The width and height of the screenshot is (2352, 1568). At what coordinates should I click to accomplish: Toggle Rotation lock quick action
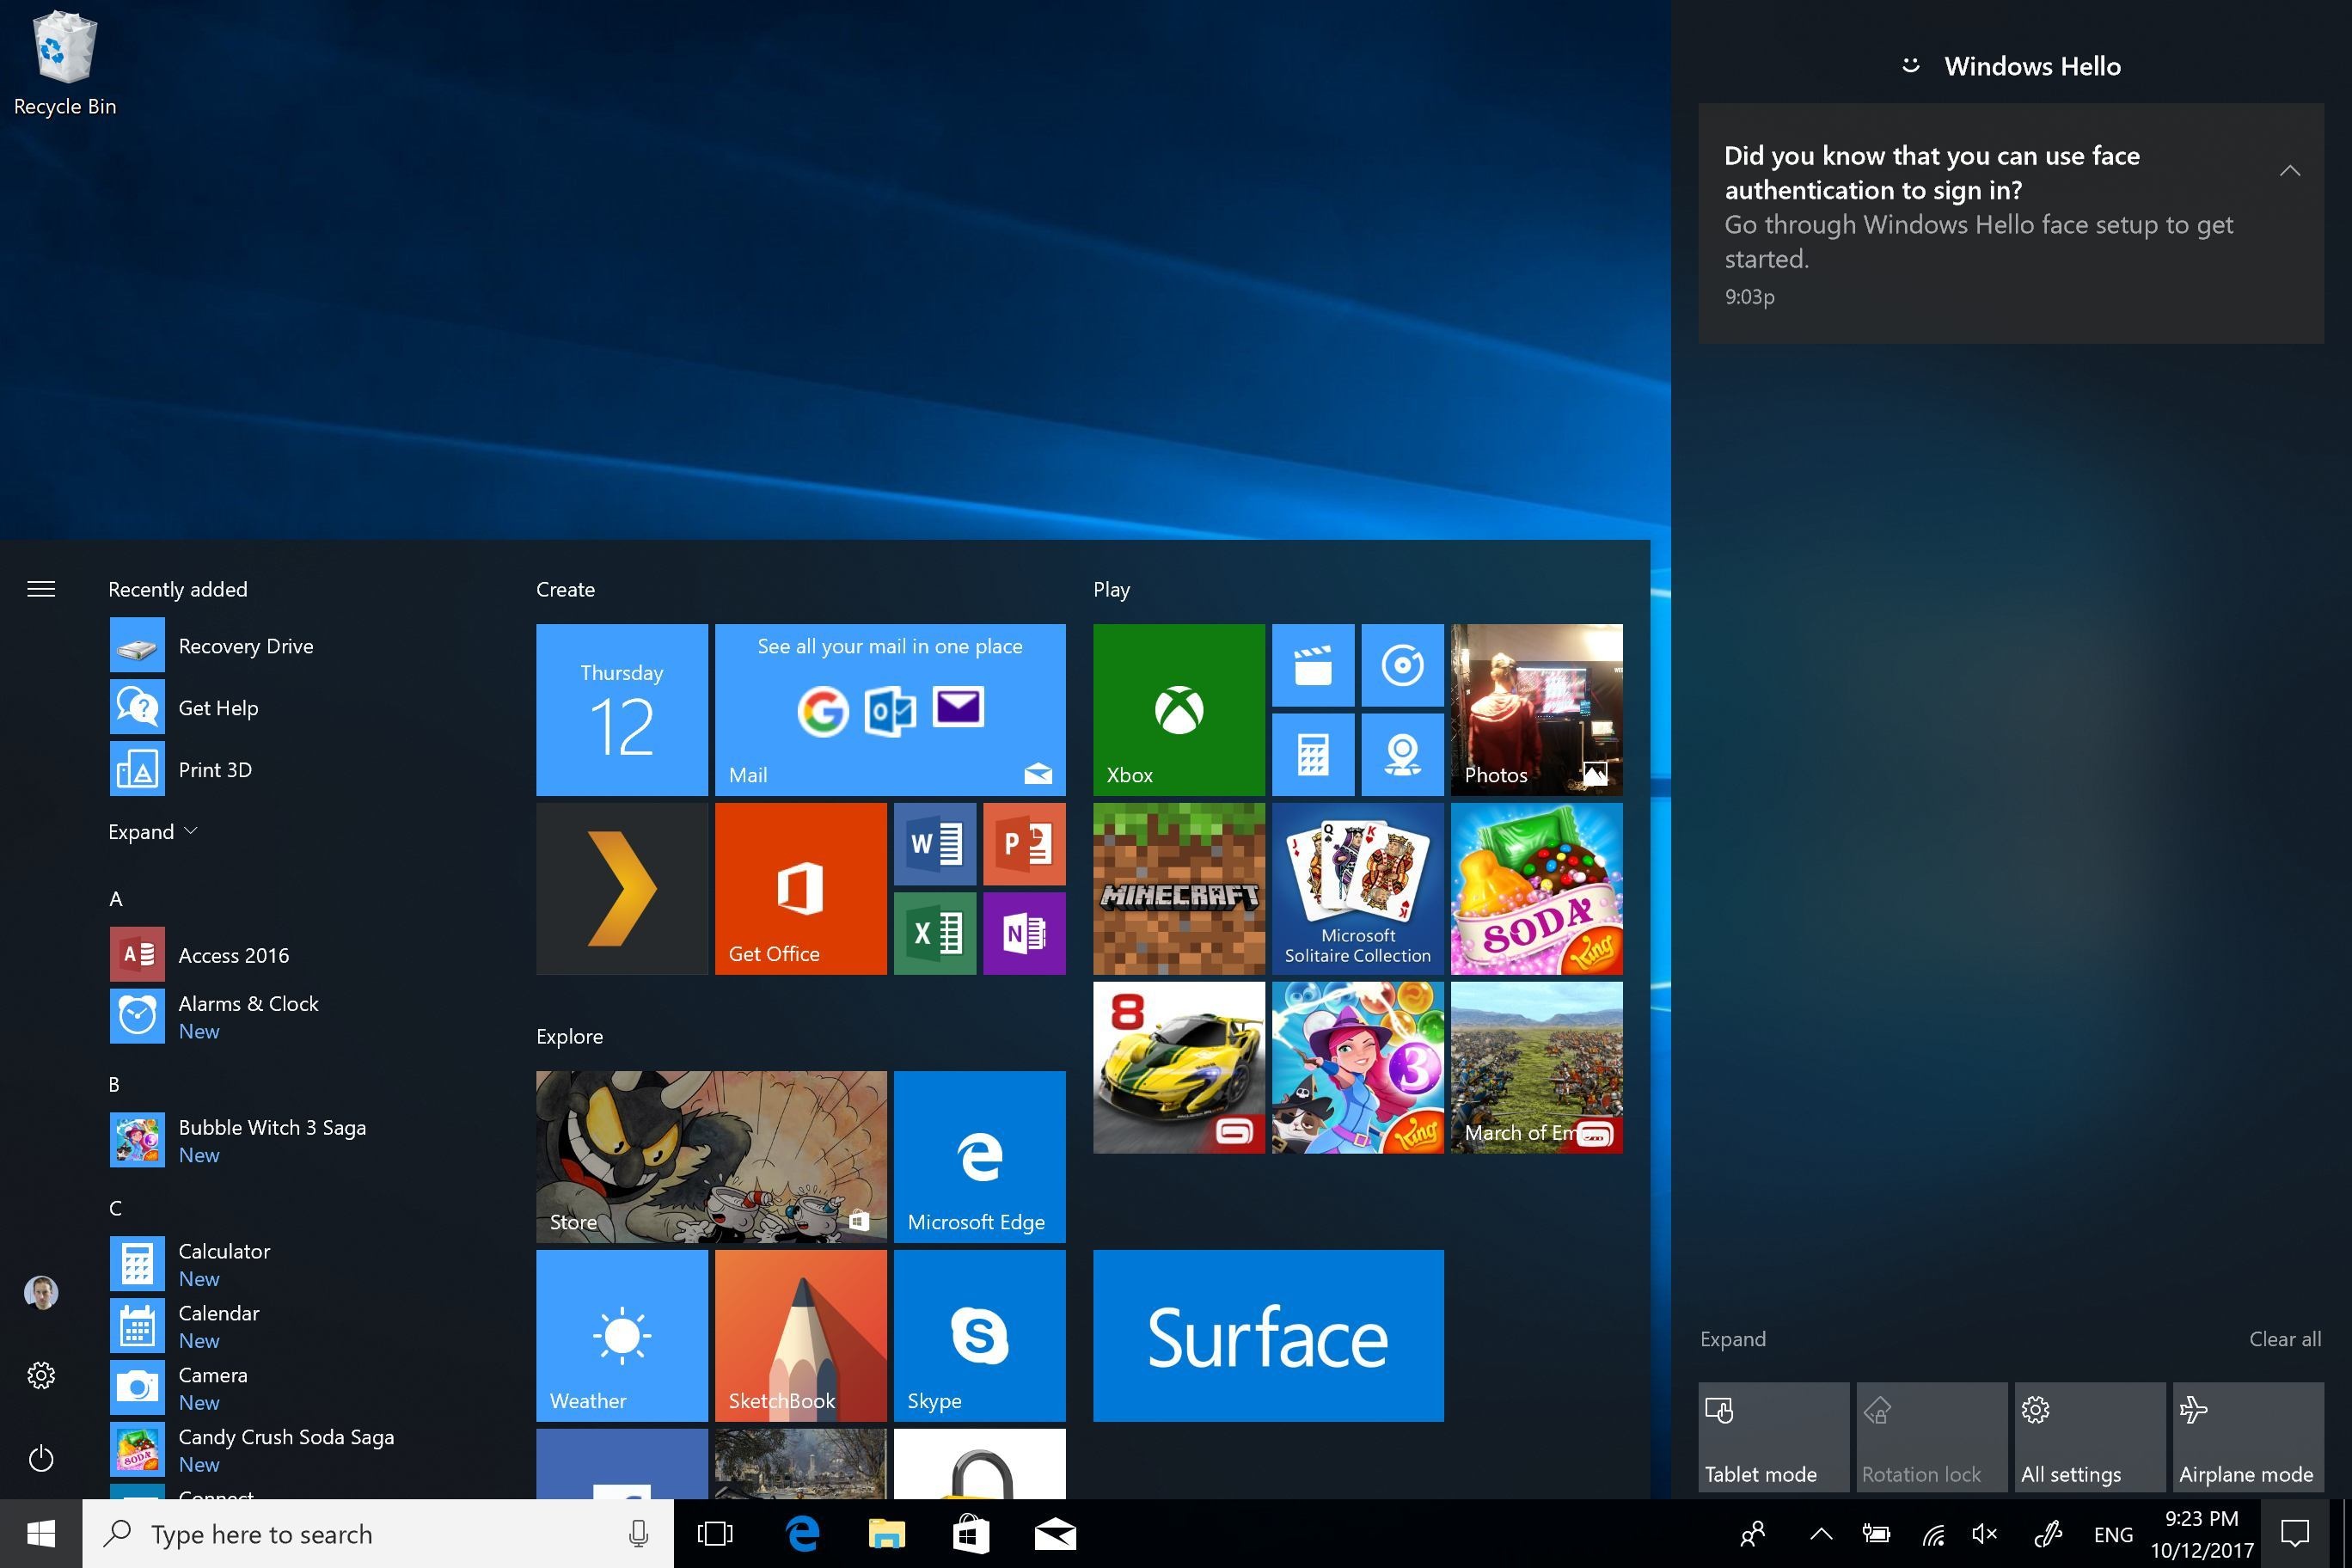click(1931, 1437)
